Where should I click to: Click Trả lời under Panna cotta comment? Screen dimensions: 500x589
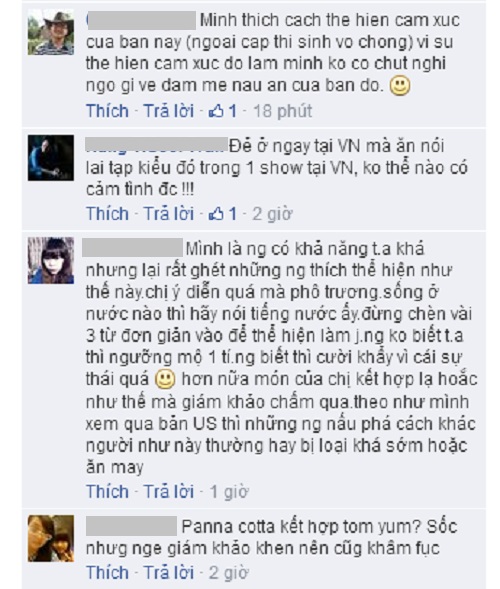point(169,572)
